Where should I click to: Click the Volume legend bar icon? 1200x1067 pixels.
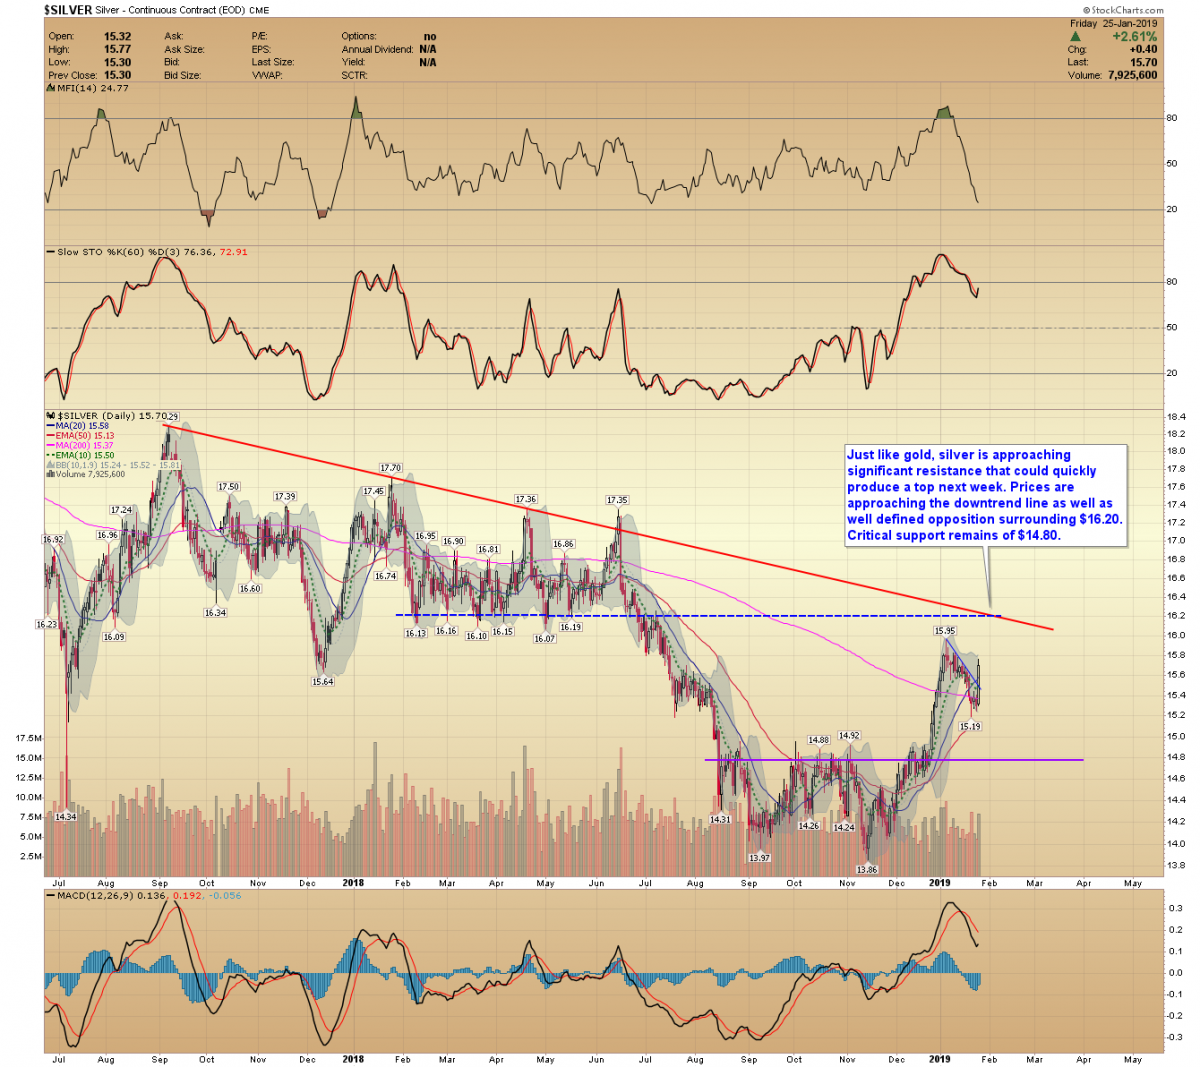[51, 475]
